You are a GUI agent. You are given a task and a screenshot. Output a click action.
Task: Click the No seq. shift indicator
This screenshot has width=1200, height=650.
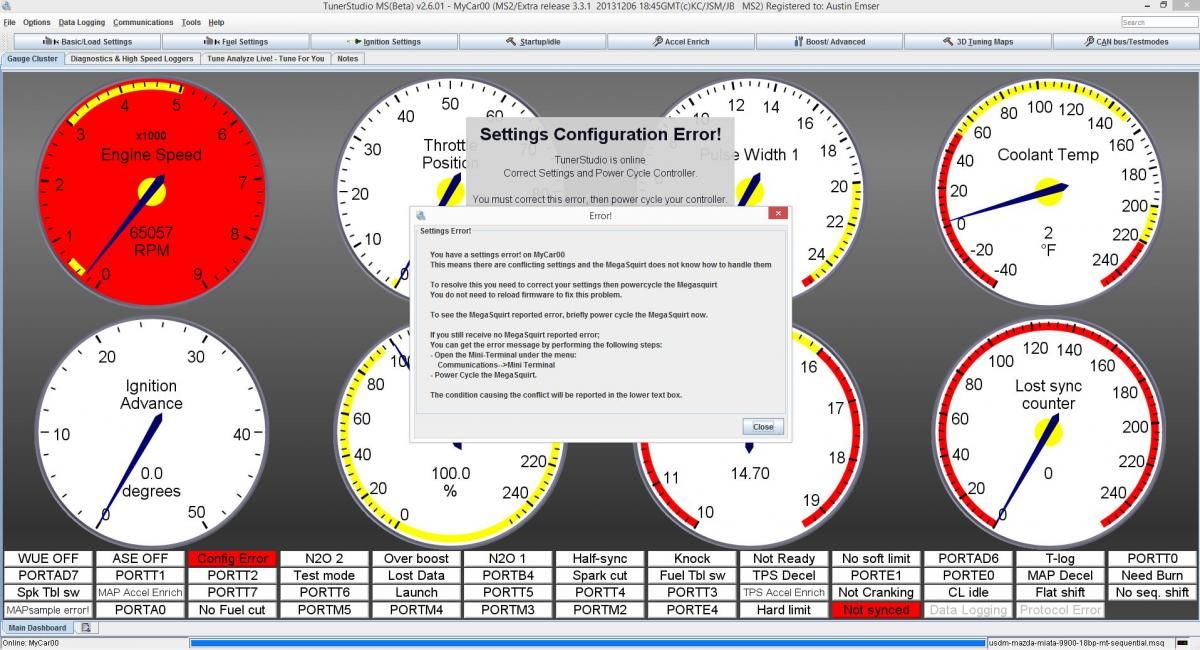click(x=1152, y=593)
